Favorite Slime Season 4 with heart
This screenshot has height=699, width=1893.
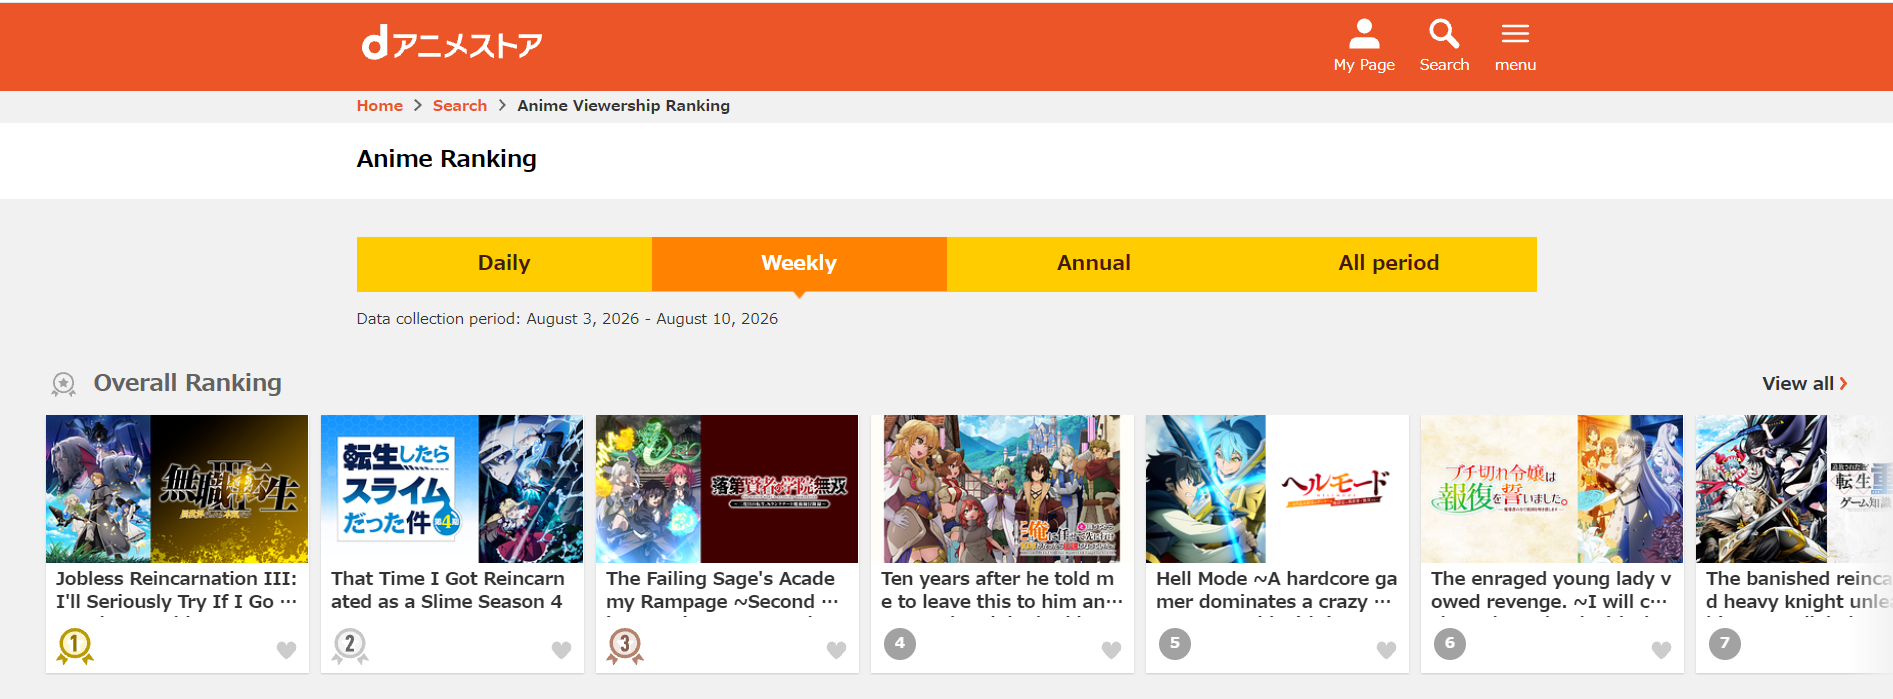pos(562,650)
